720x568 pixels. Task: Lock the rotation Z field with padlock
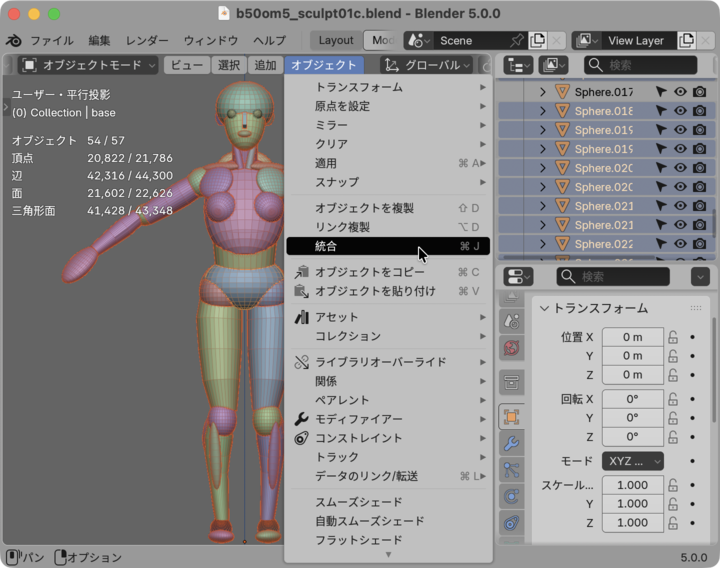[673, 437]
